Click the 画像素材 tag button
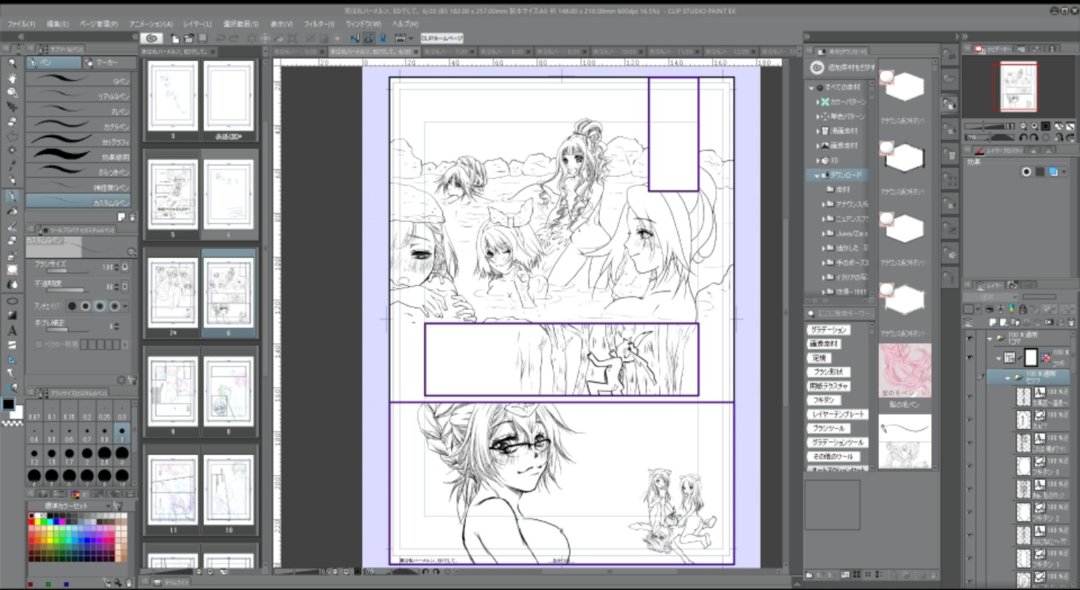1080x590 pixels. tap(824, 344)
